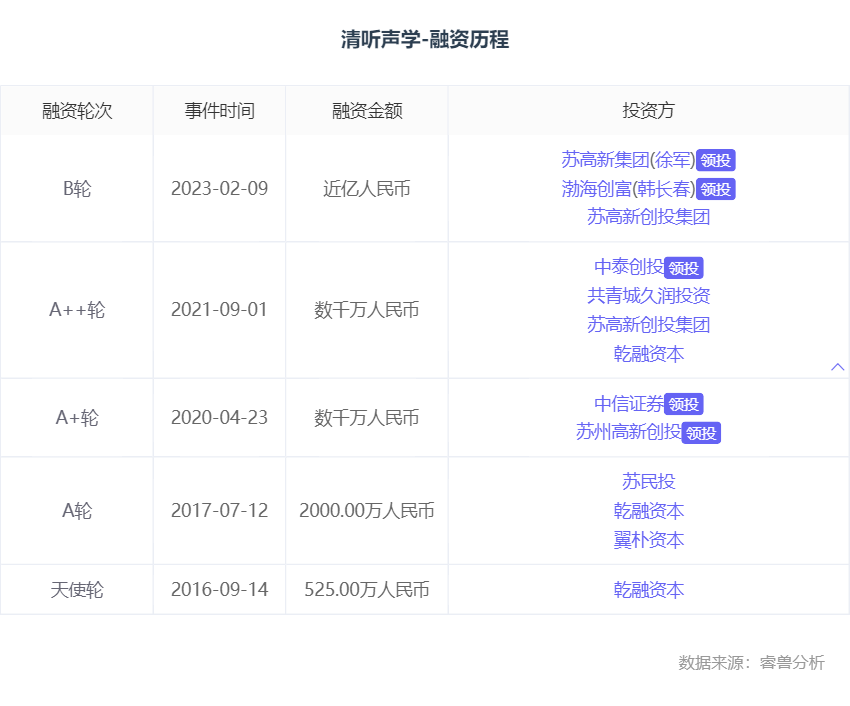850x706 pixels.
Task: Click the A轮 round cell
Action: coord(77,511)
